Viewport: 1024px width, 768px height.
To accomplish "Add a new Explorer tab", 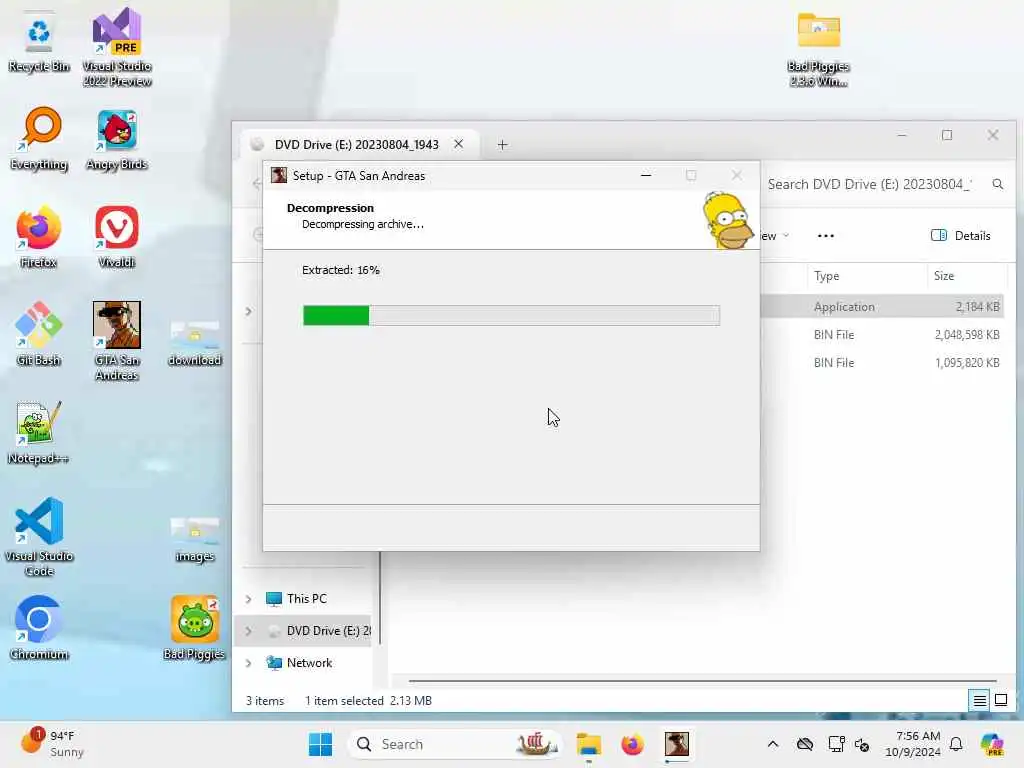I will point(502,144).
